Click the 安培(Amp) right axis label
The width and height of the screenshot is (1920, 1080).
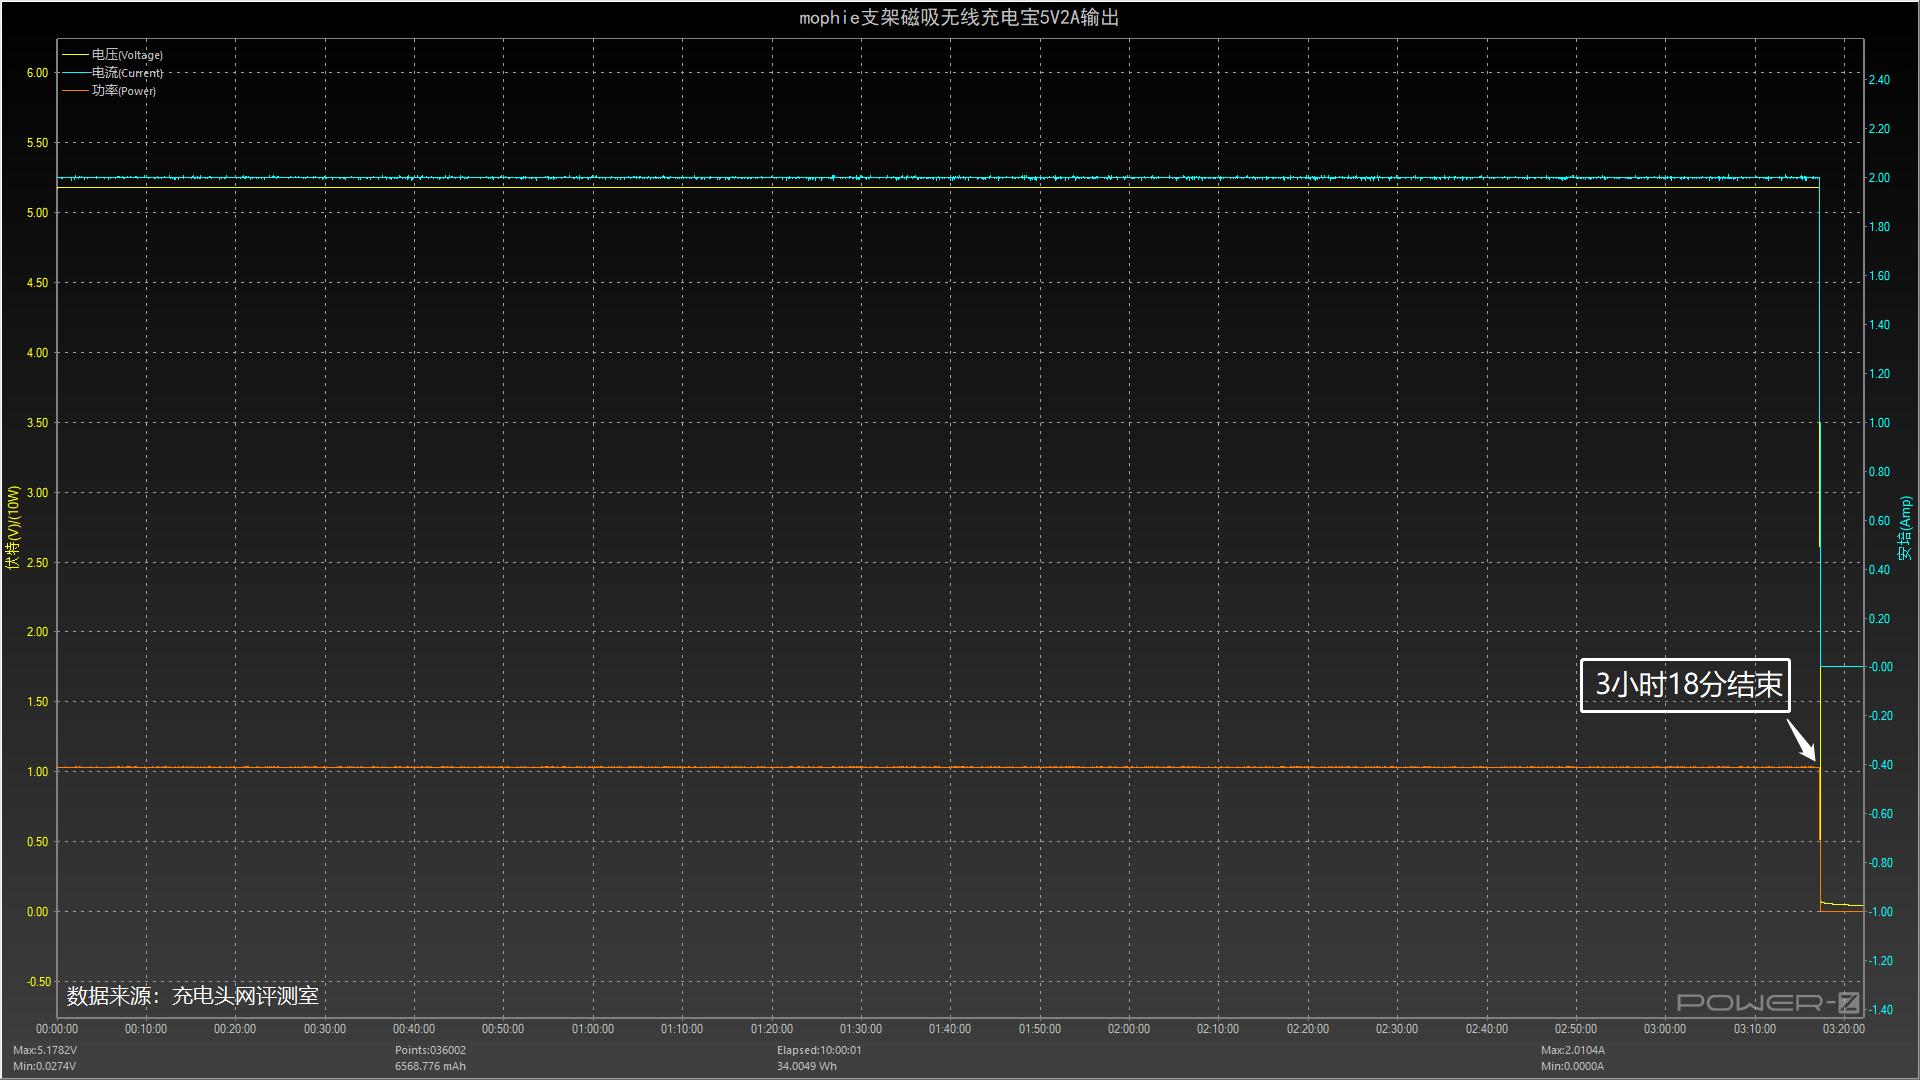1907,524
